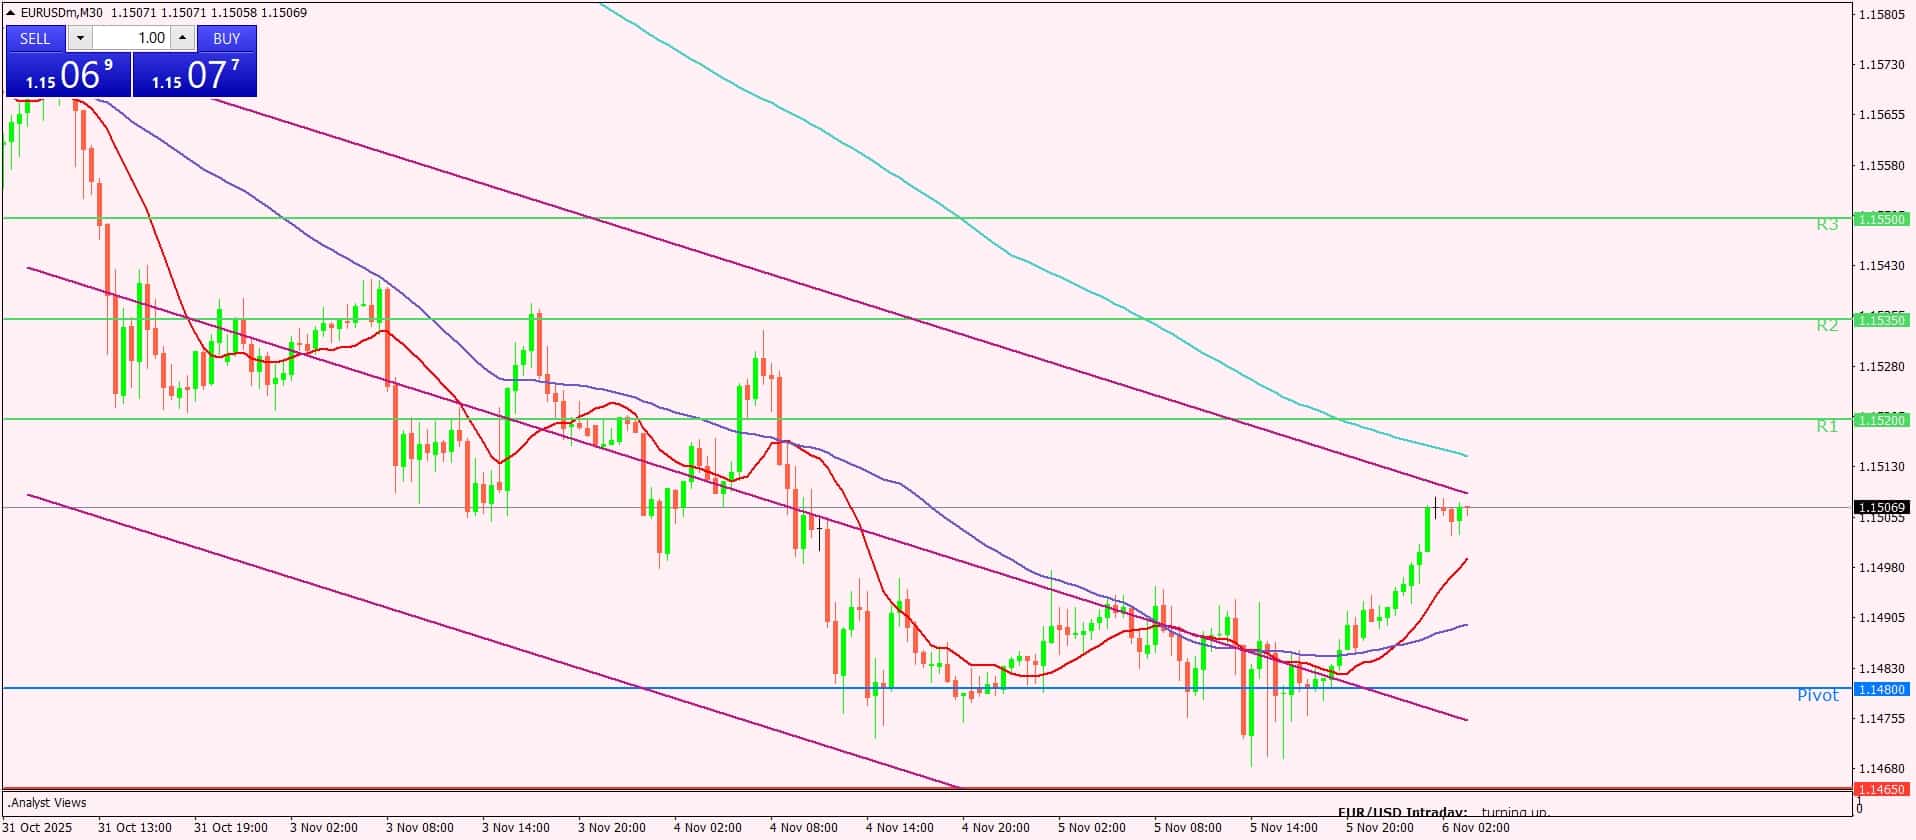The height and width of the screenshot is (840, 1916).
Task: Decrease trade volume with the down arrow
Action: click(80, 38)
